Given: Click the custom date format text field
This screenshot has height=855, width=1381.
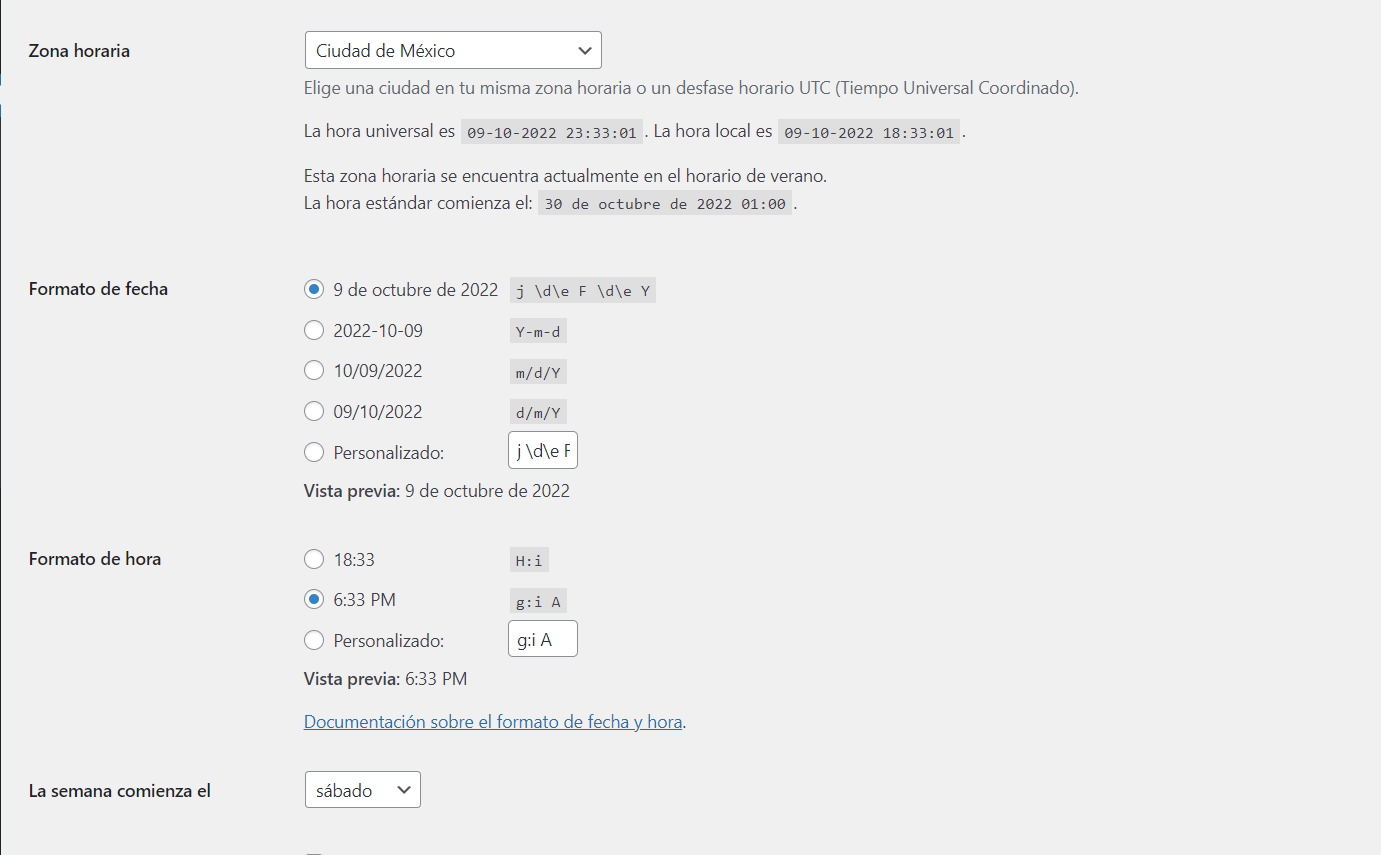Looking at the screenshot, I should pyautogui.click(x=543, y=450).
